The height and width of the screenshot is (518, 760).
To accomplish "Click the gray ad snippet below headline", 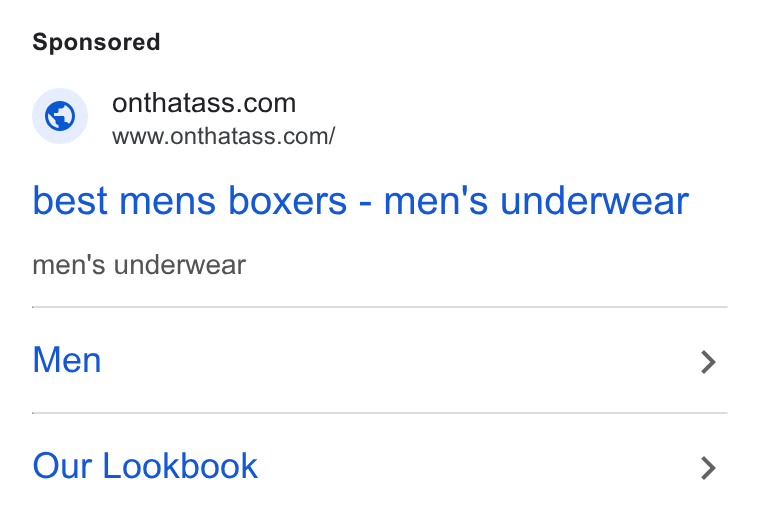I will 139,265.
